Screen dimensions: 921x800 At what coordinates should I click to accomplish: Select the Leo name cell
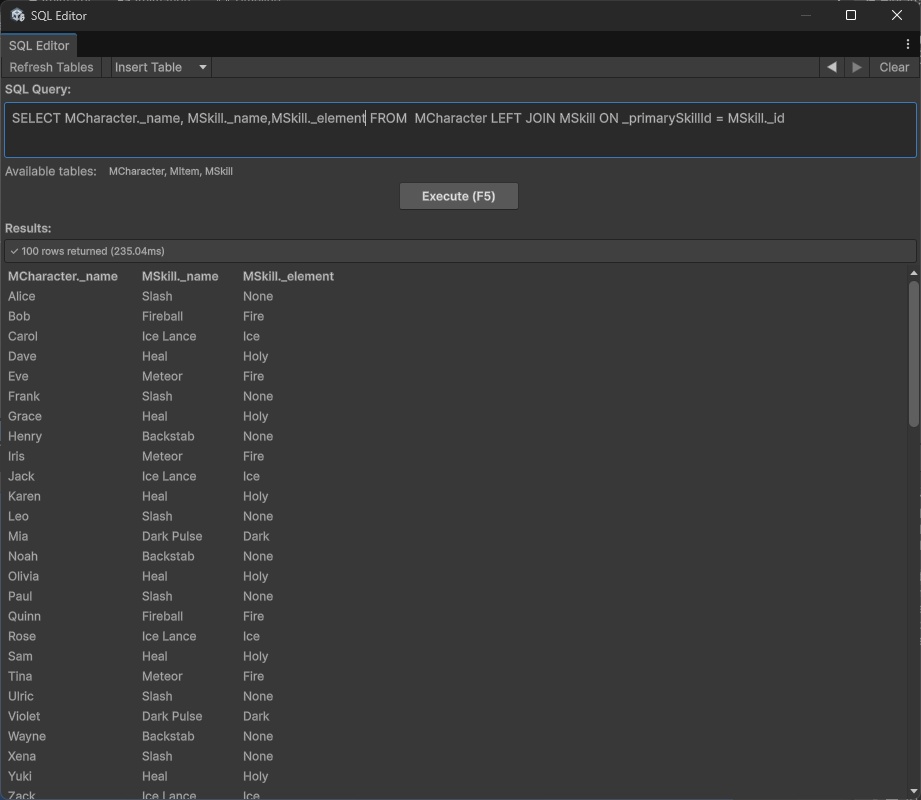[x=18, y=516]
